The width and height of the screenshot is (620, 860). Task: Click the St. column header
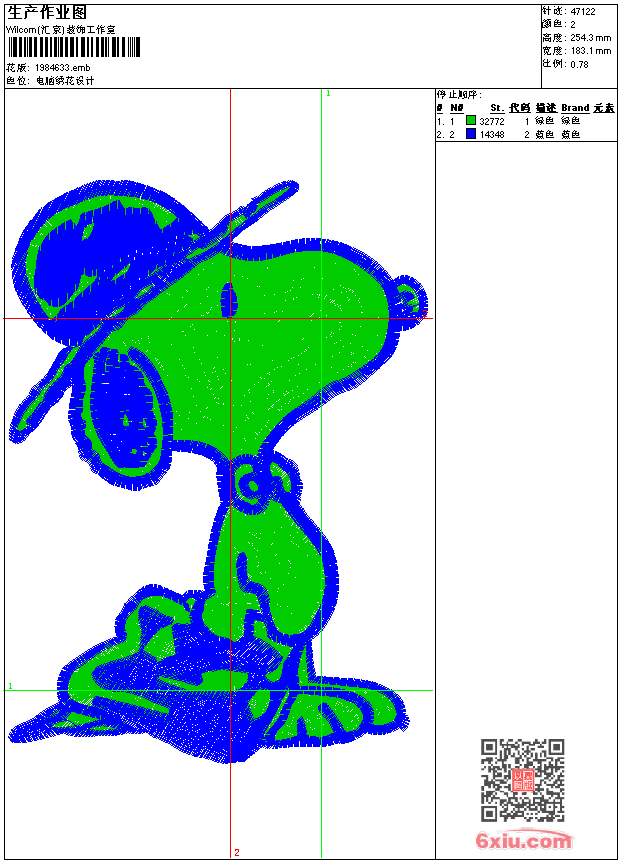pos(497,108)
